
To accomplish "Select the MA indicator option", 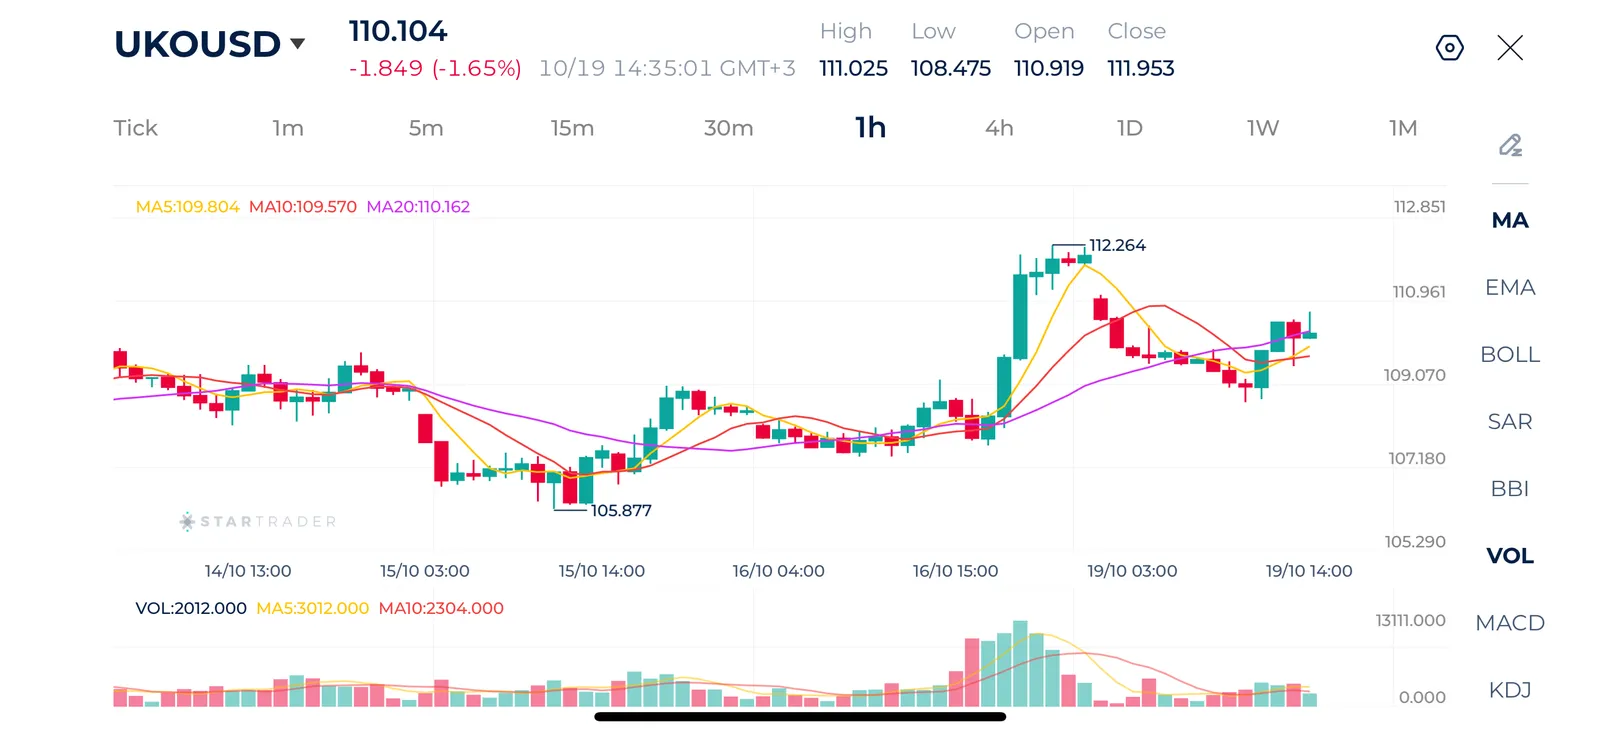I will click(1510, 221).
